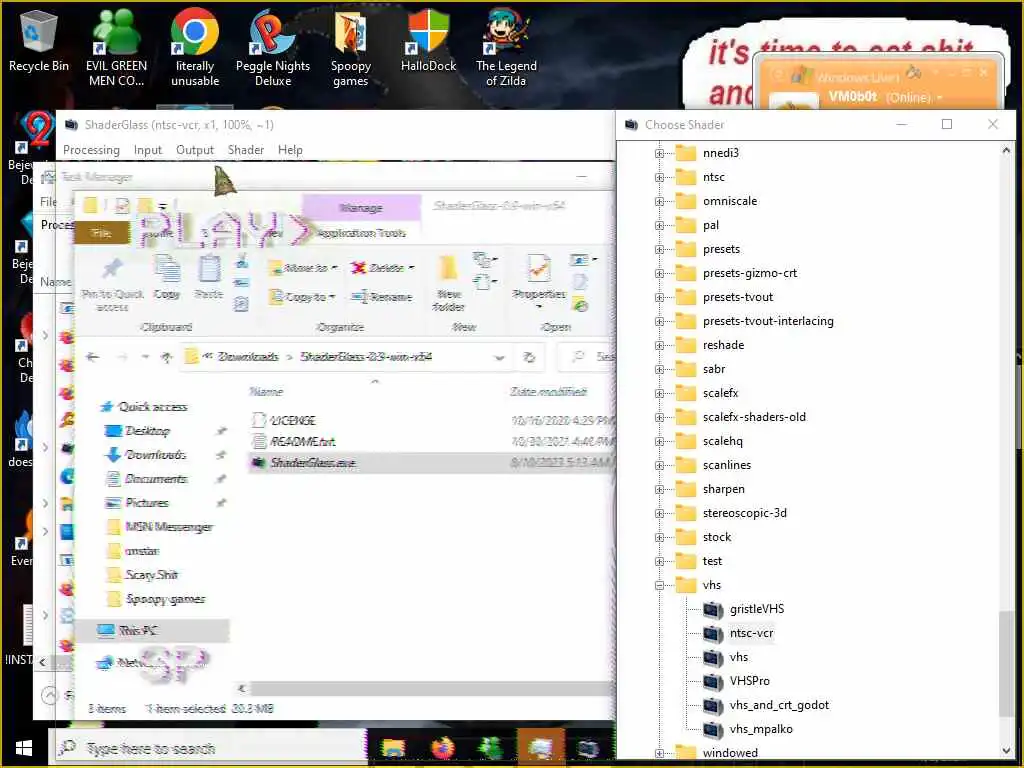Choose the vhs shader file icon
The height and width of the screenshot is (768, 1024).
712,658
